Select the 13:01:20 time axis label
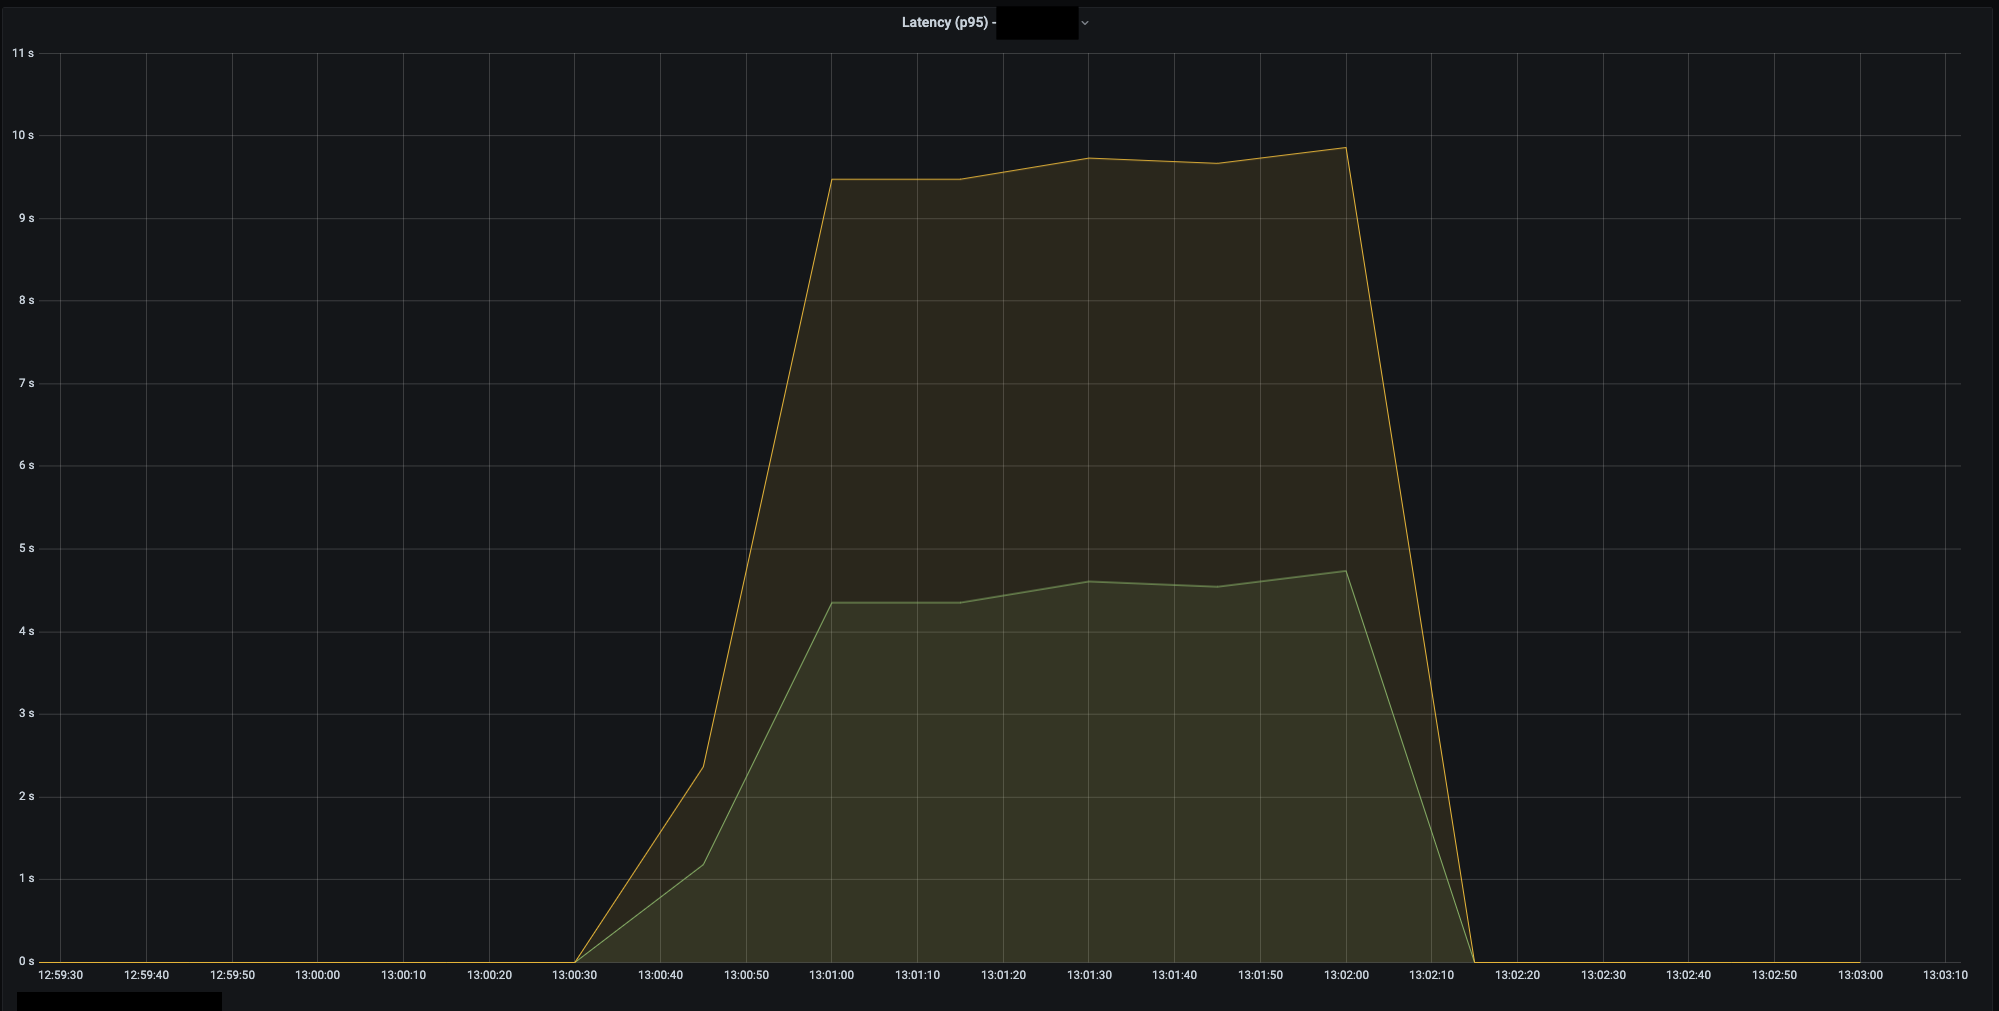 (1004, 975)
